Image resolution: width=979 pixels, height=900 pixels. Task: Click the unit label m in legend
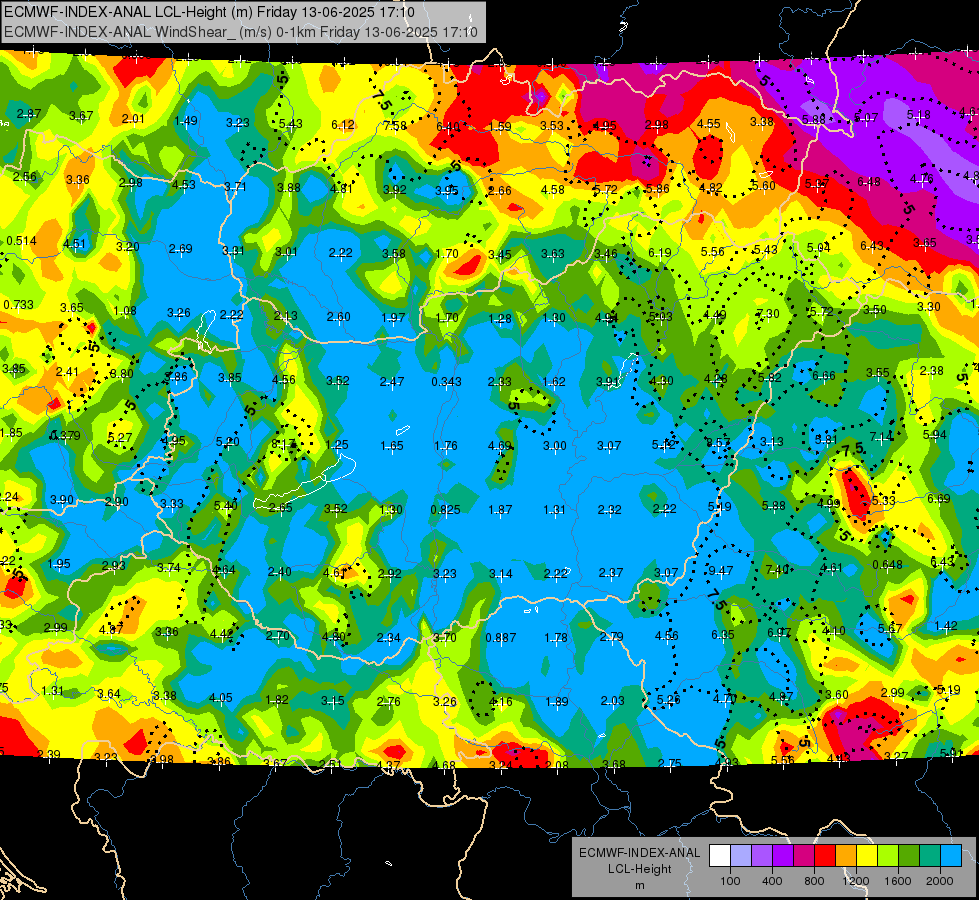(639, 885)
